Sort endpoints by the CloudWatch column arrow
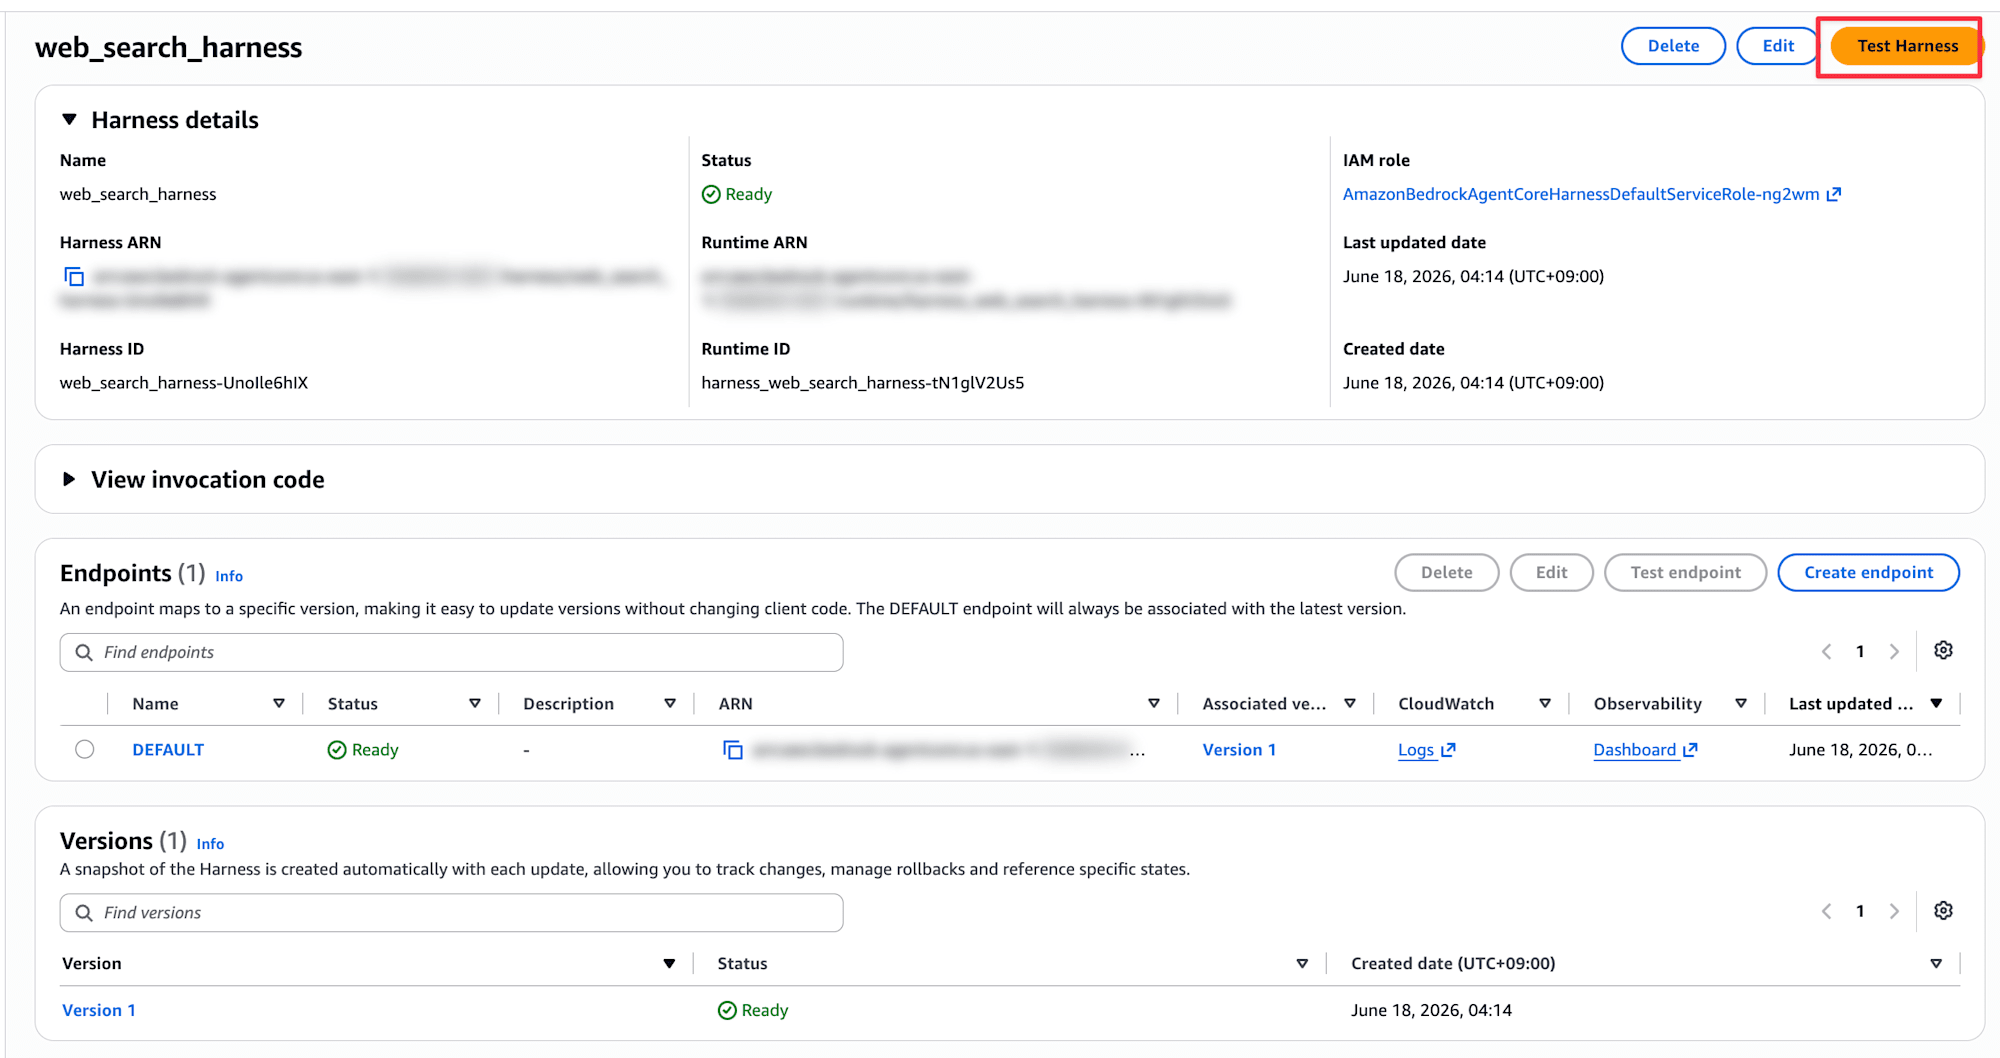The width and height of the screenshot is (2000, 1058). (x=1545, y=704)
